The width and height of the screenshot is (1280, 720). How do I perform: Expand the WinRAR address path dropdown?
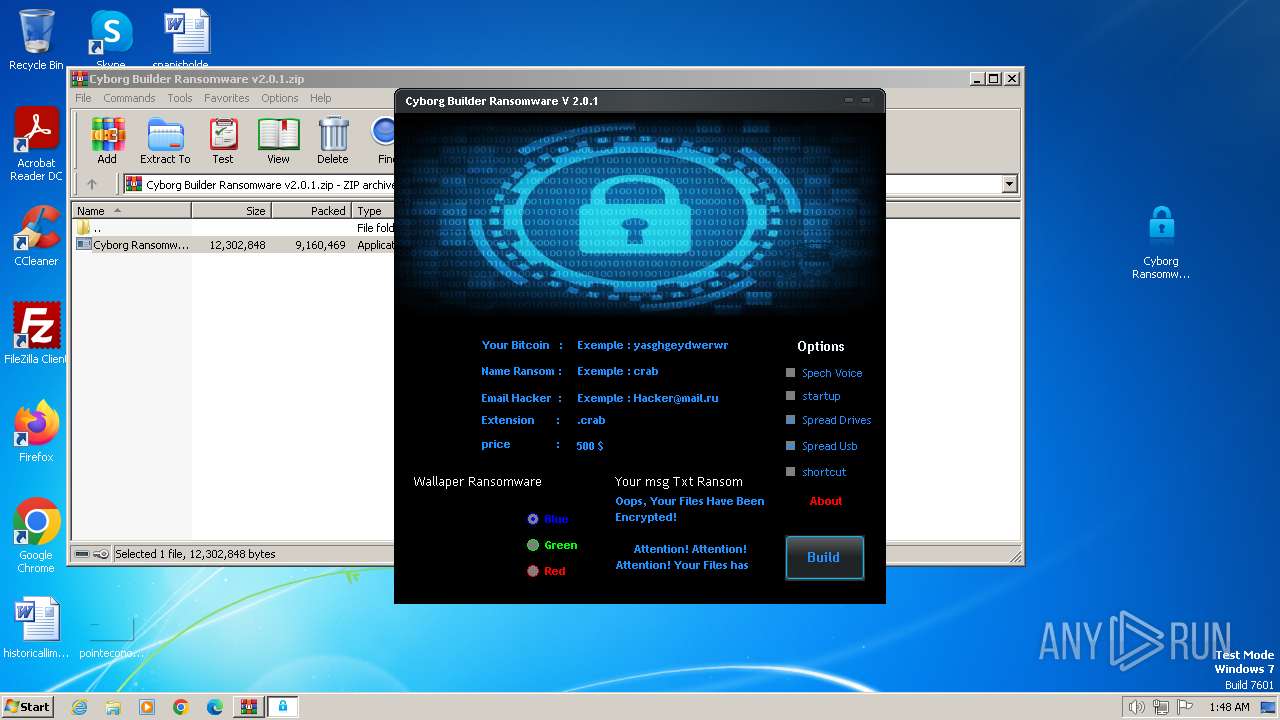point(1009,184)
